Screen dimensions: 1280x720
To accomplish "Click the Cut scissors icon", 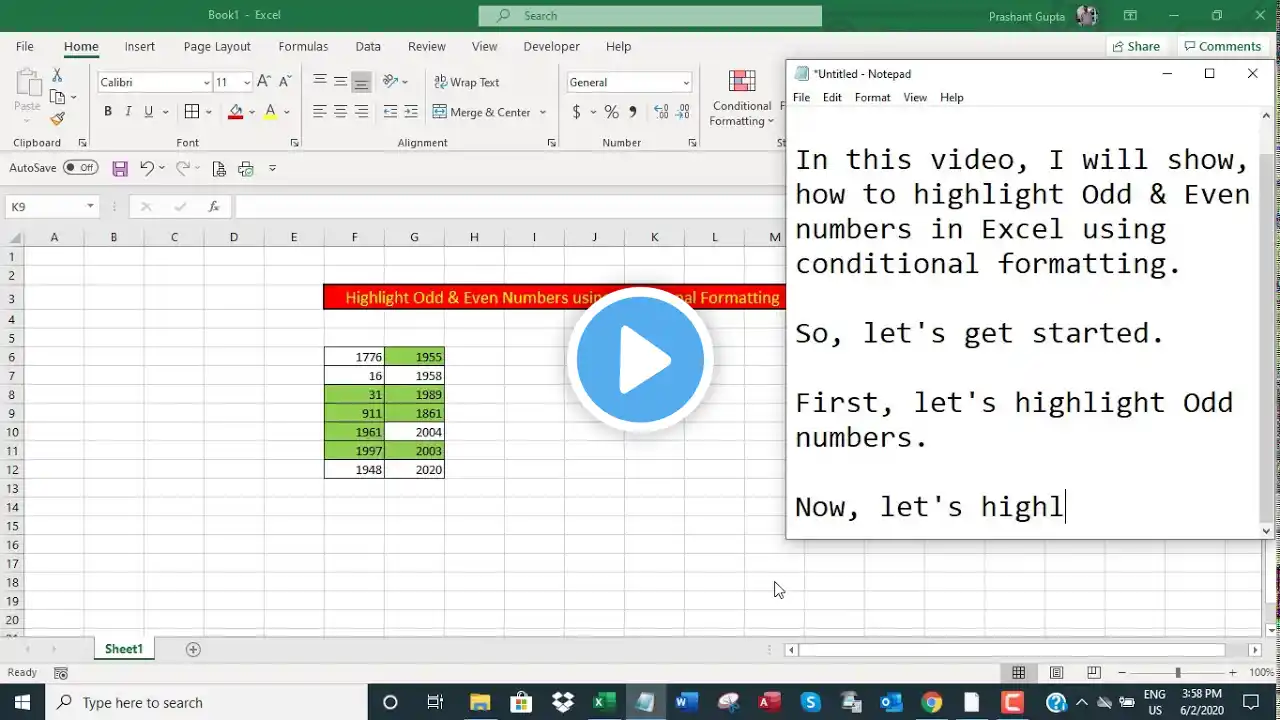I will pyautogui.click(x=57, y=76).
